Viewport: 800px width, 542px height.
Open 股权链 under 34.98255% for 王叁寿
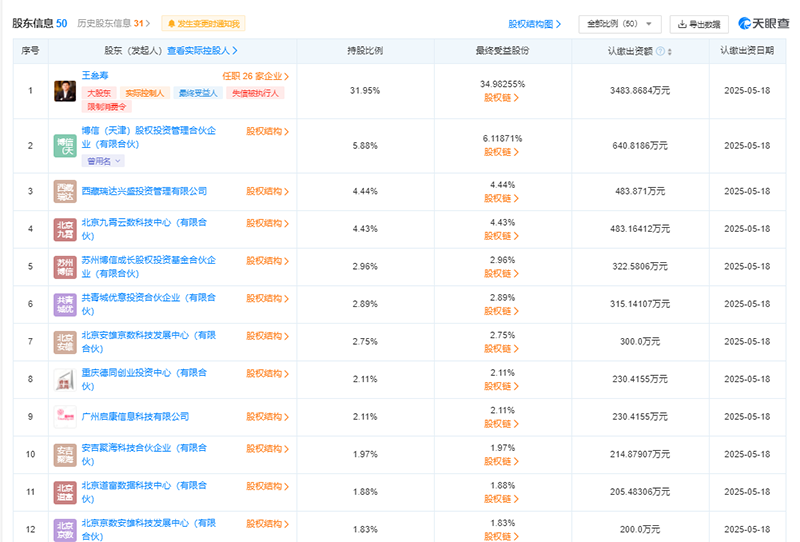tap(502, 98)
